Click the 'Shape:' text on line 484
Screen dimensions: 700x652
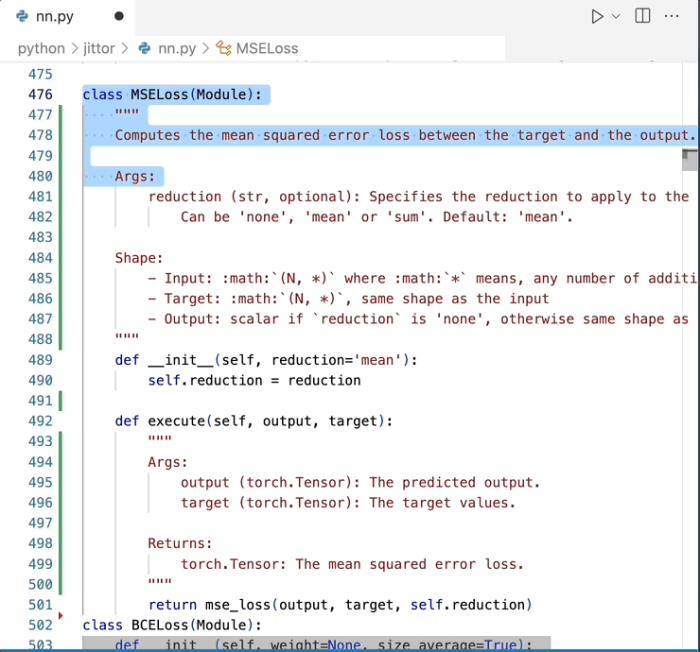click(139, 258)
